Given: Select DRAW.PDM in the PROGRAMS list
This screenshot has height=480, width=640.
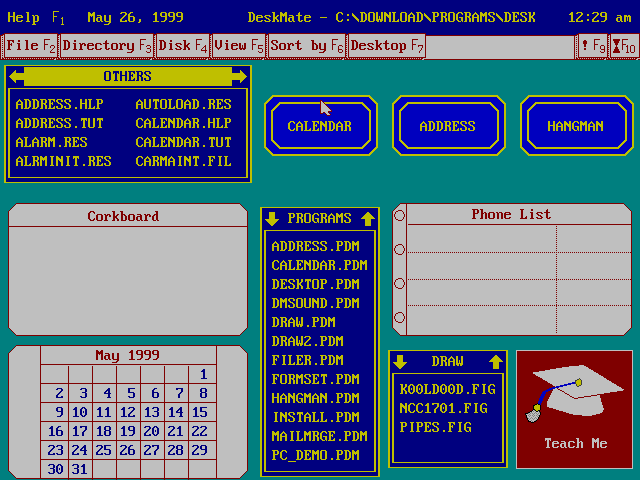Looking at the screenshot, I should click(304, 322).
